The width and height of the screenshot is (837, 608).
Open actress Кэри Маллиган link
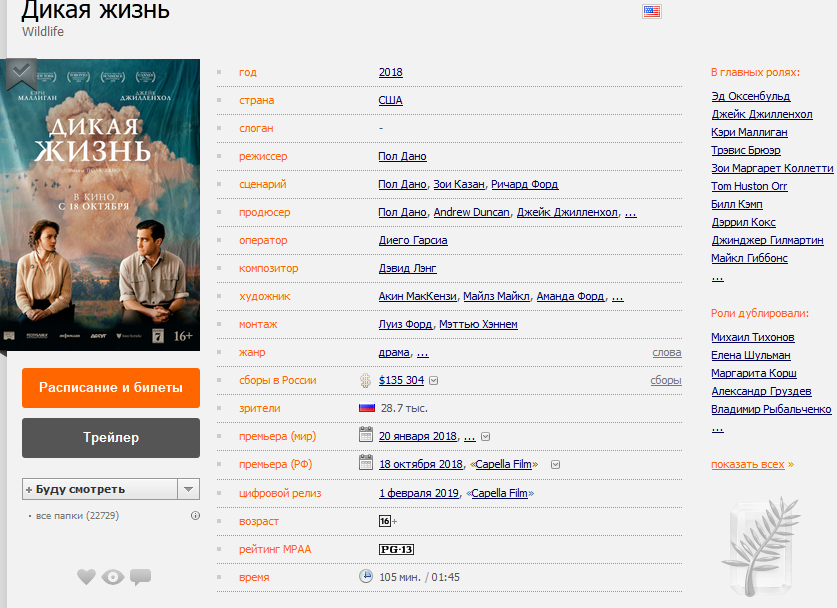(749, 132)
